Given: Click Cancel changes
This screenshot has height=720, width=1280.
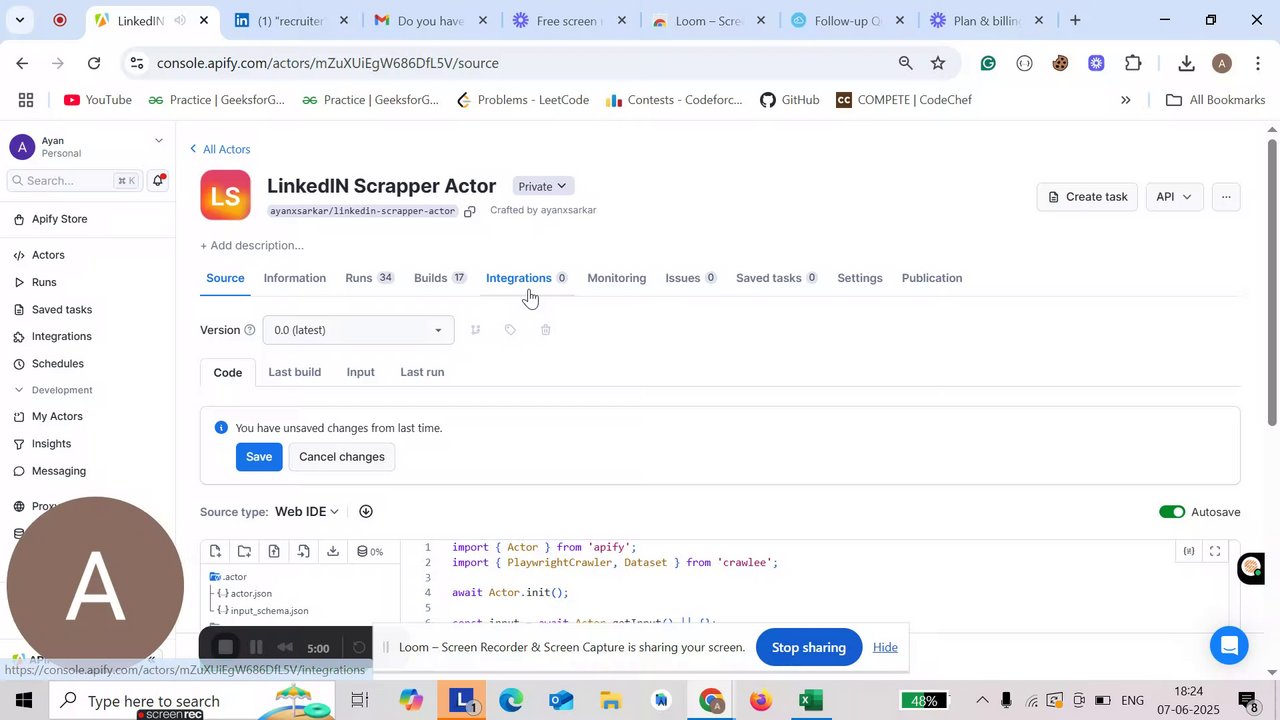Looking at the screenshot, I should [342, 457].
